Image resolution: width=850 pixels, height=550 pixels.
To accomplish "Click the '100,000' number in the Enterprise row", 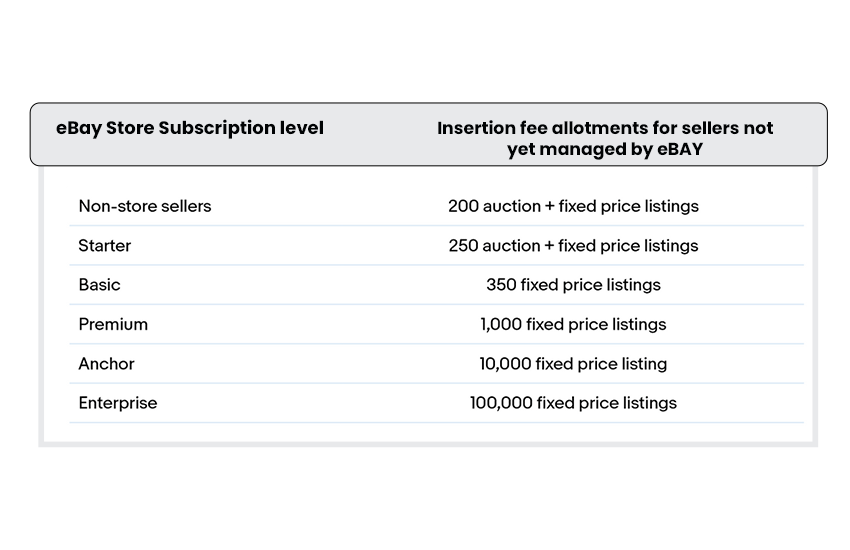I will (501, 403).
